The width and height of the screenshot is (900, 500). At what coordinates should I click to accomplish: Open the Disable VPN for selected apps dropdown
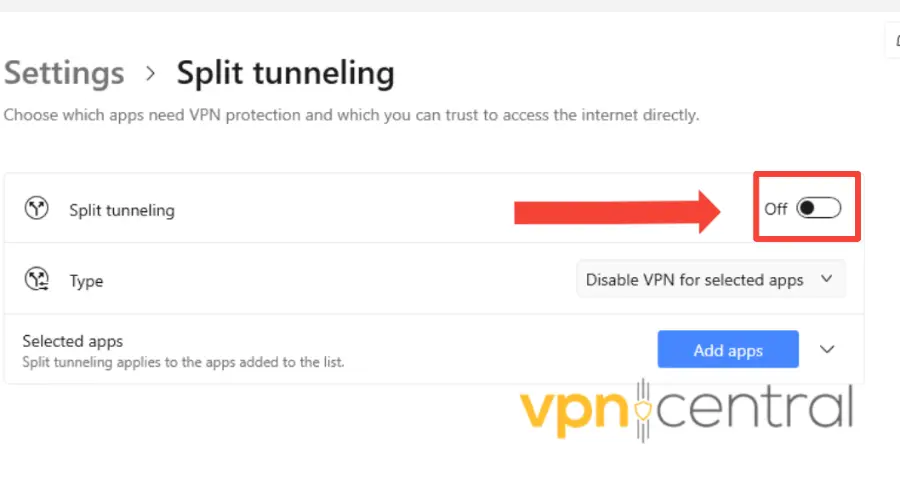(x=710, y=280)
